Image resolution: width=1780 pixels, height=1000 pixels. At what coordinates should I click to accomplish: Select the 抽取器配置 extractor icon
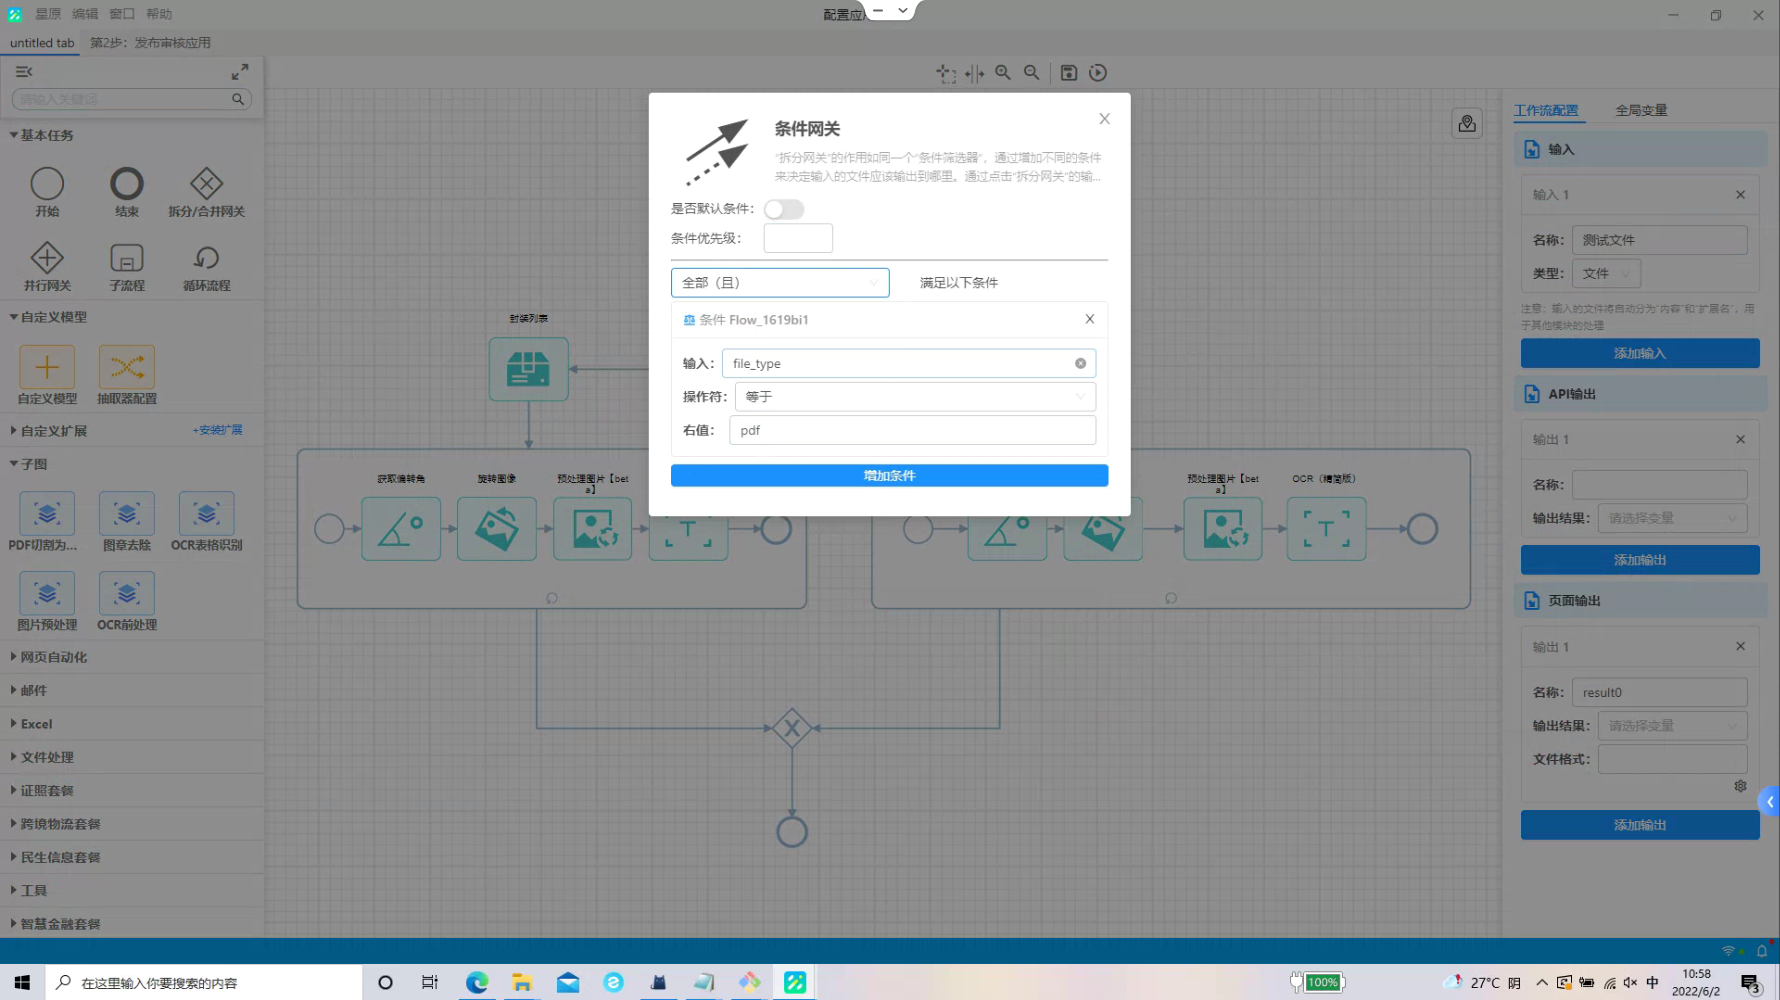pos(126,367)
